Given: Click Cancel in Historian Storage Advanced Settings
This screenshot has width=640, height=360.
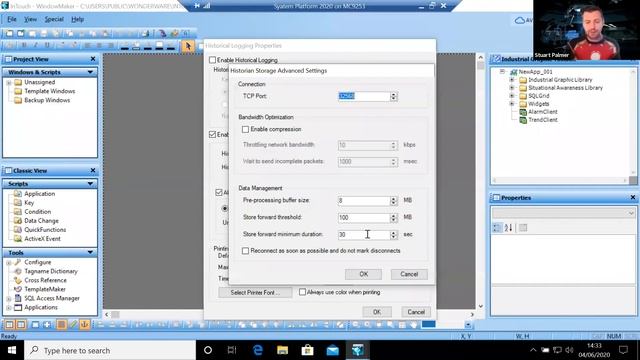Looking at the screenshot, I should [x=409, y=274].
